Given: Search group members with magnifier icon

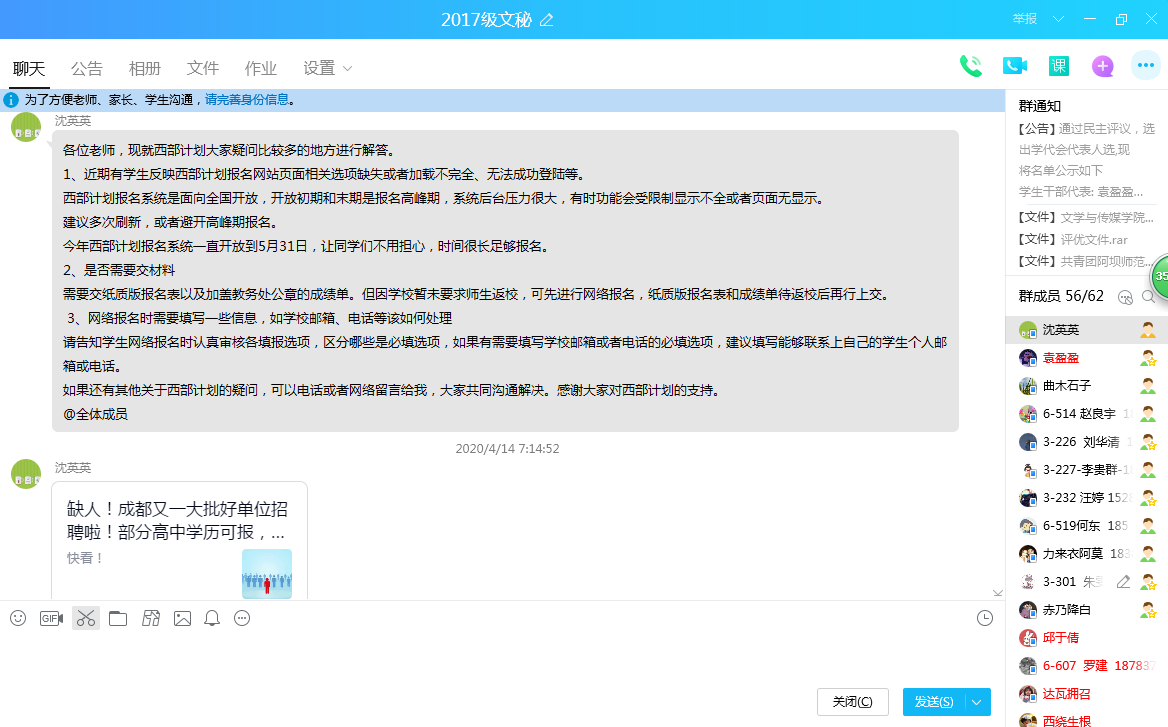Looking at the screenshot, I should [x=1148, y=296].
